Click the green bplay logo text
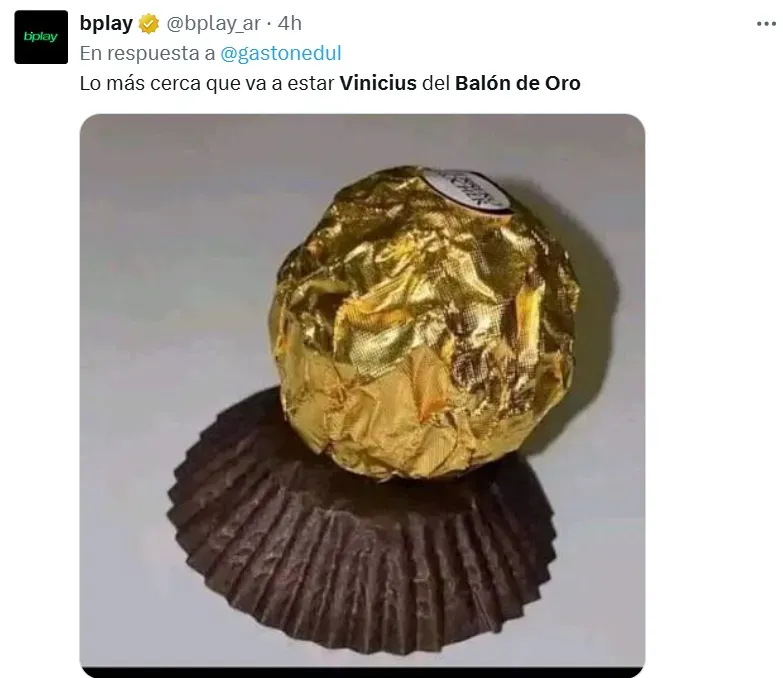Image resolution: width=783 pixels, height=678 pixels. (41, 36)
